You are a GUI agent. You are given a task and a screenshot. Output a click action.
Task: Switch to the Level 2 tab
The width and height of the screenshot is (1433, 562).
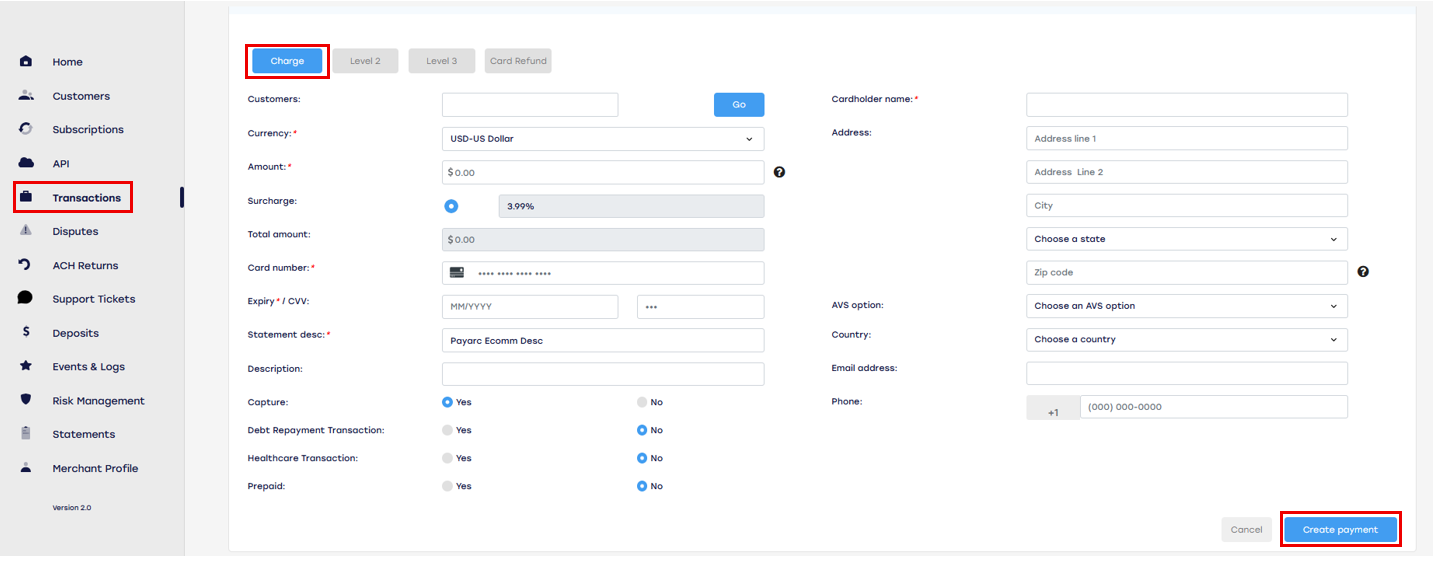coord(365,61)
